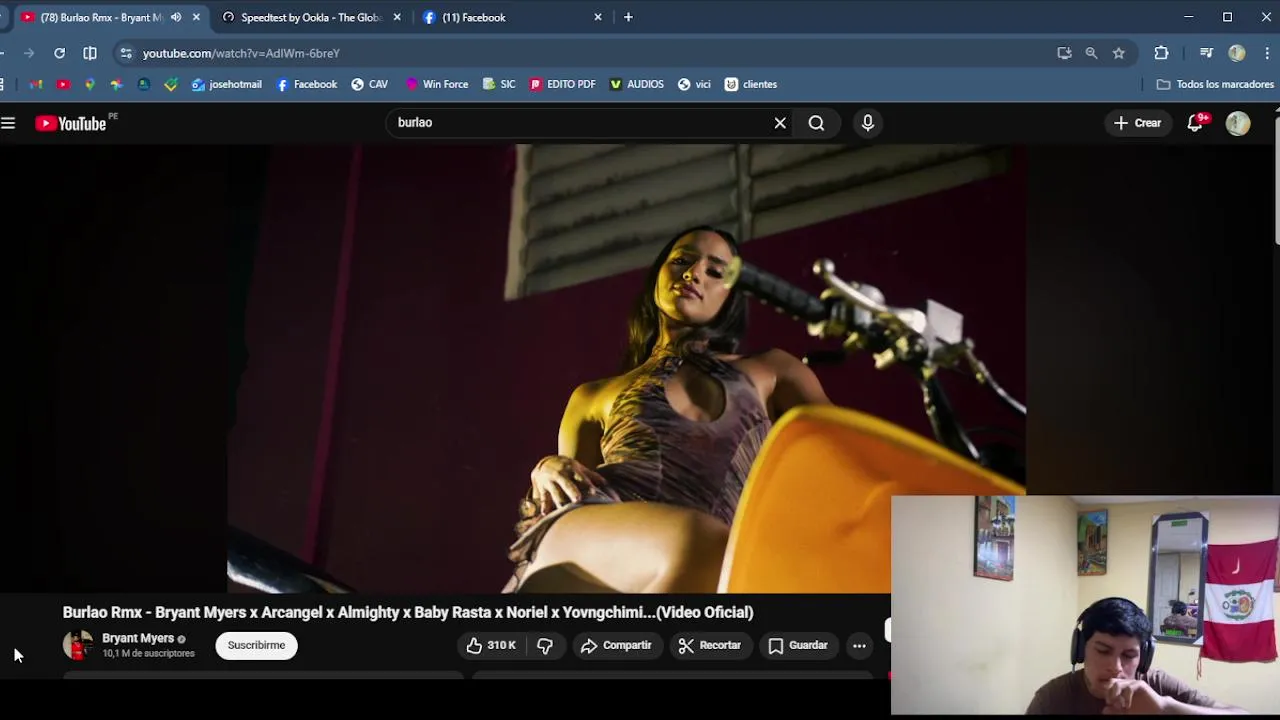Open the zoom magnifier in address bar
Image resolution: width=1280 pixels, height=720 pixels.
(1091, 53)
